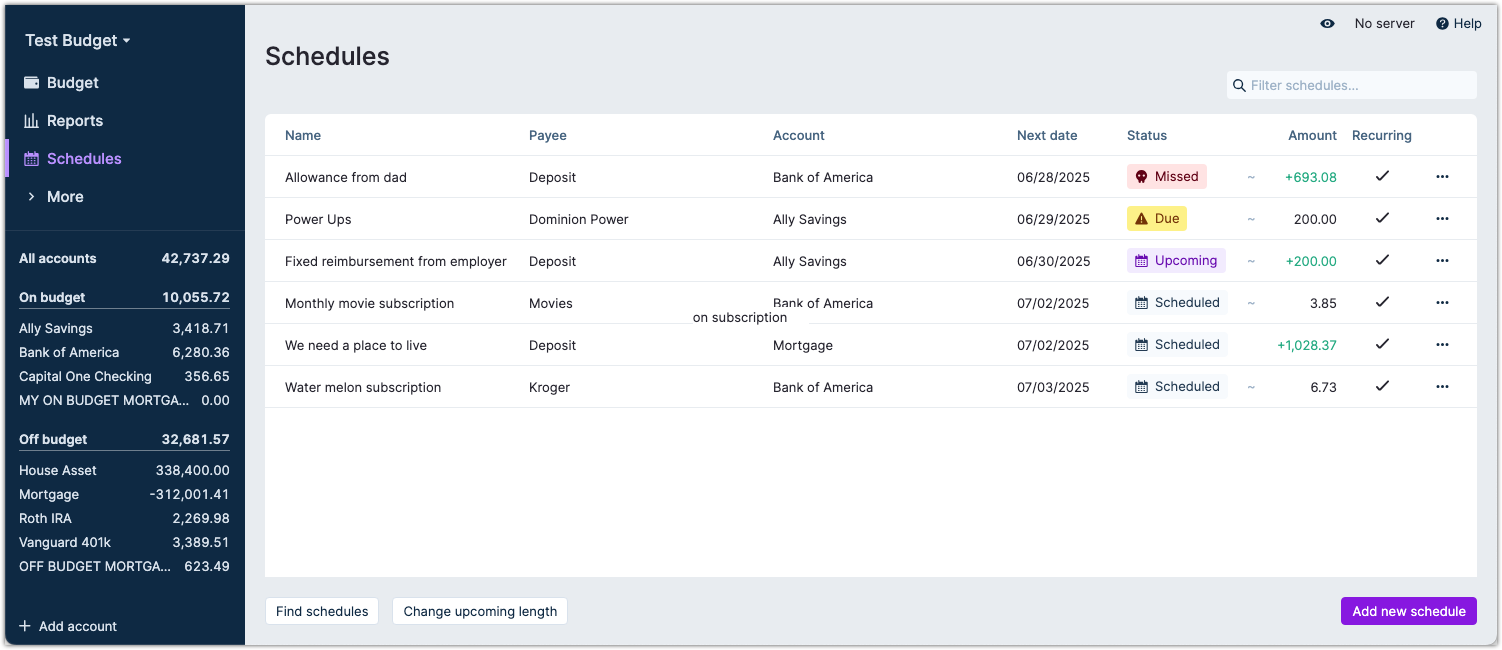
Task: Toggle privacy mode with the eye icon
Action: tap(1327, 23)
